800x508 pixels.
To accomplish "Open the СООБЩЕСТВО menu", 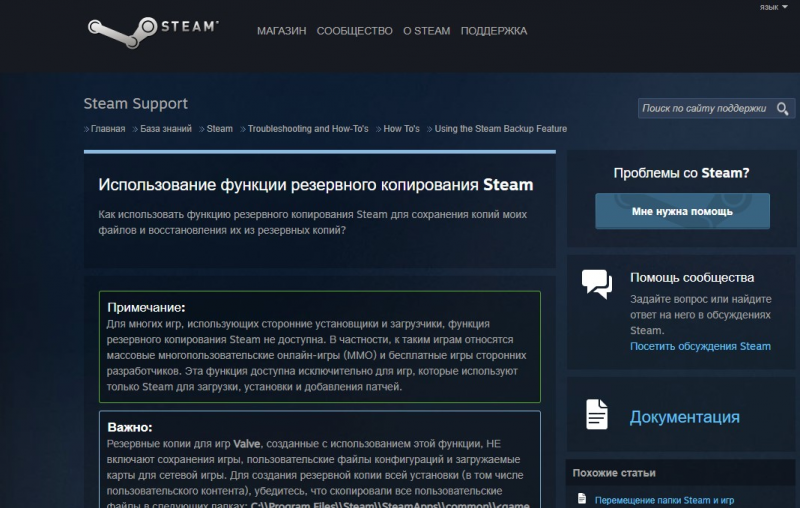I will tap(355, 31).
